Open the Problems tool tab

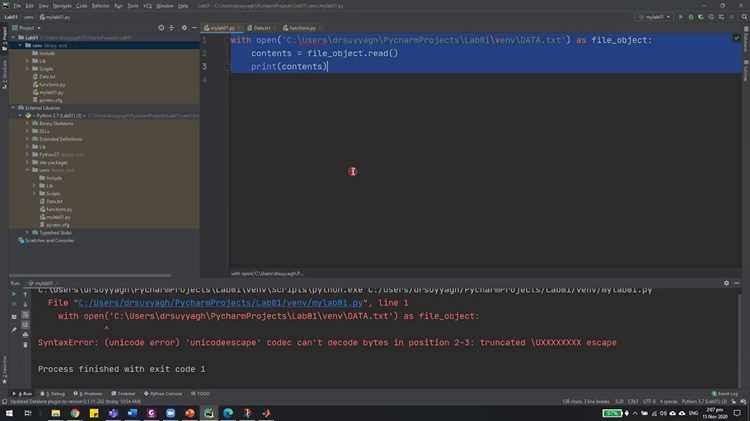coord(88,394)
